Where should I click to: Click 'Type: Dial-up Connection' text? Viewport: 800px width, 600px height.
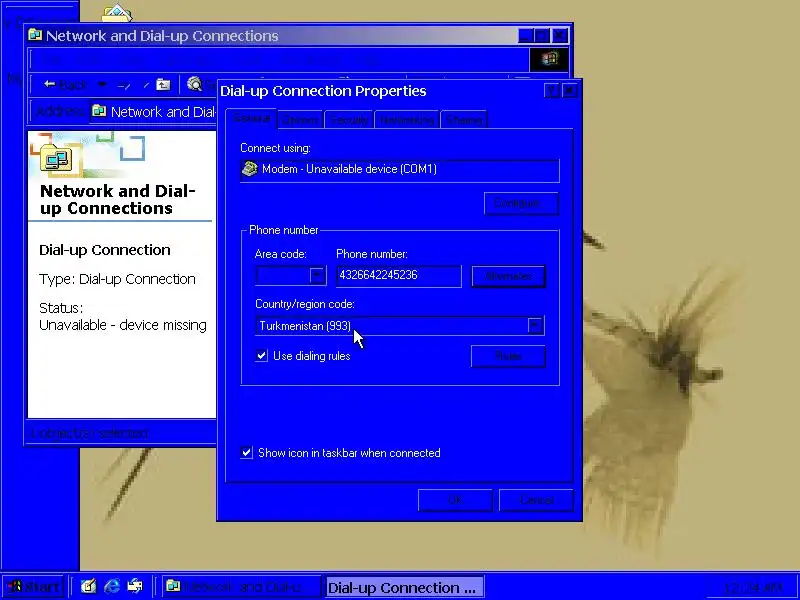117,279
